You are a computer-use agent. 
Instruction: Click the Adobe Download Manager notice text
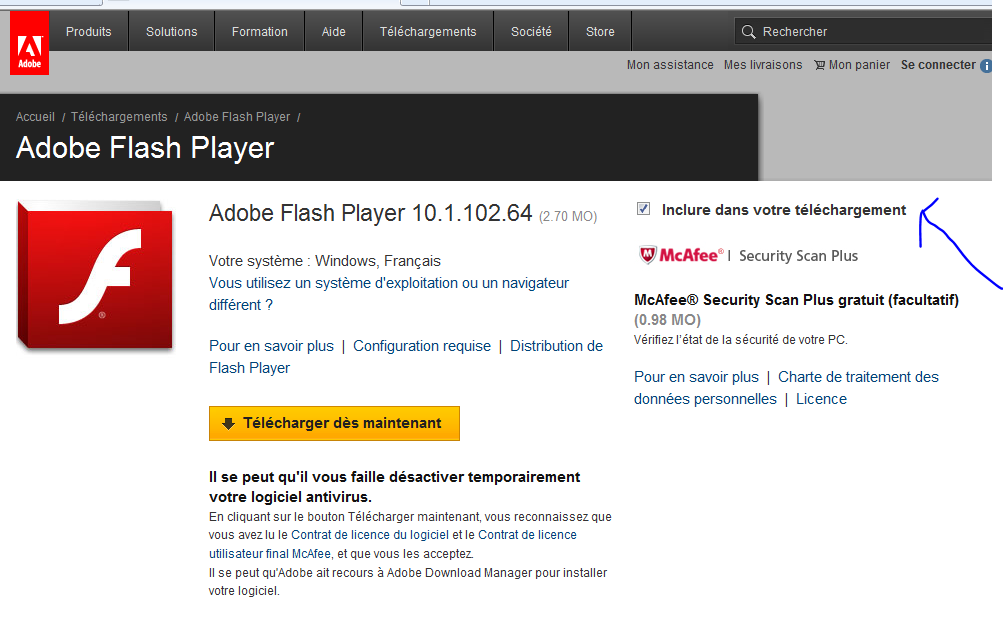coord(407,582)
